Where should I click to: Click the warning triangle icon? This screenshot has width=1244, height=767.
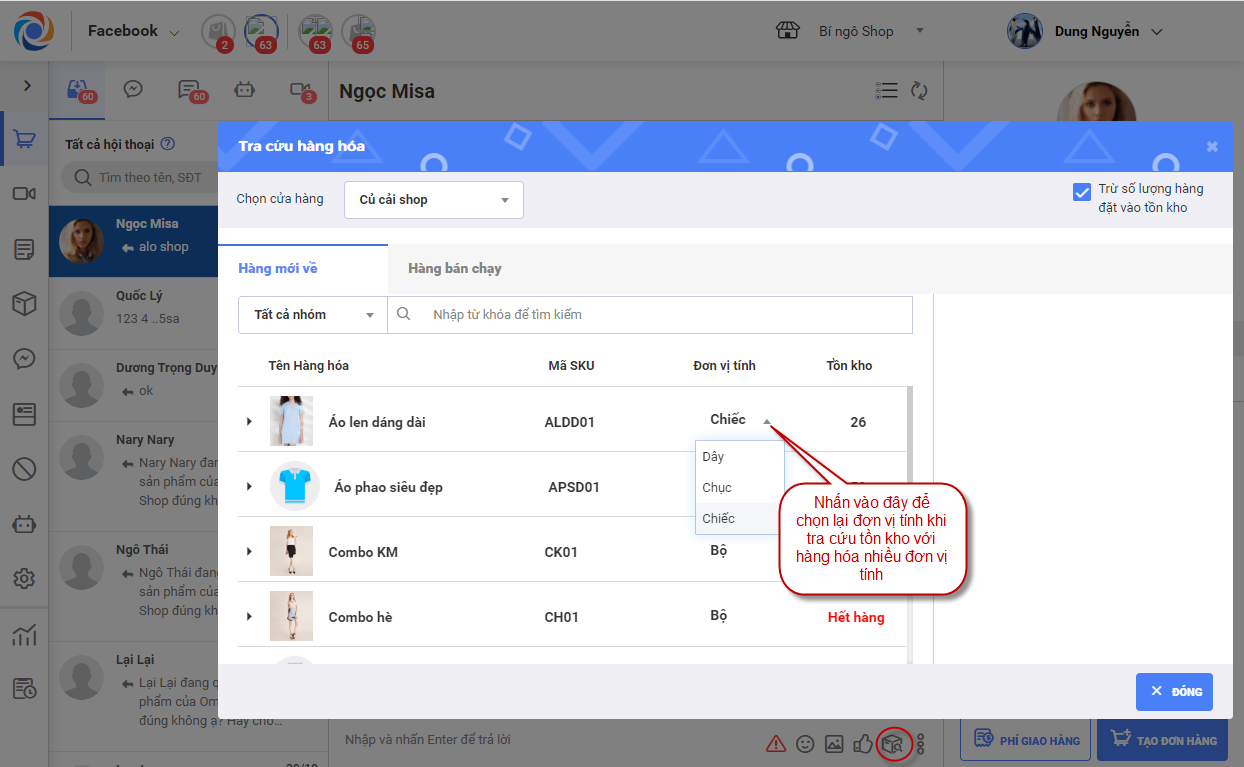click(x=775, y=744)
